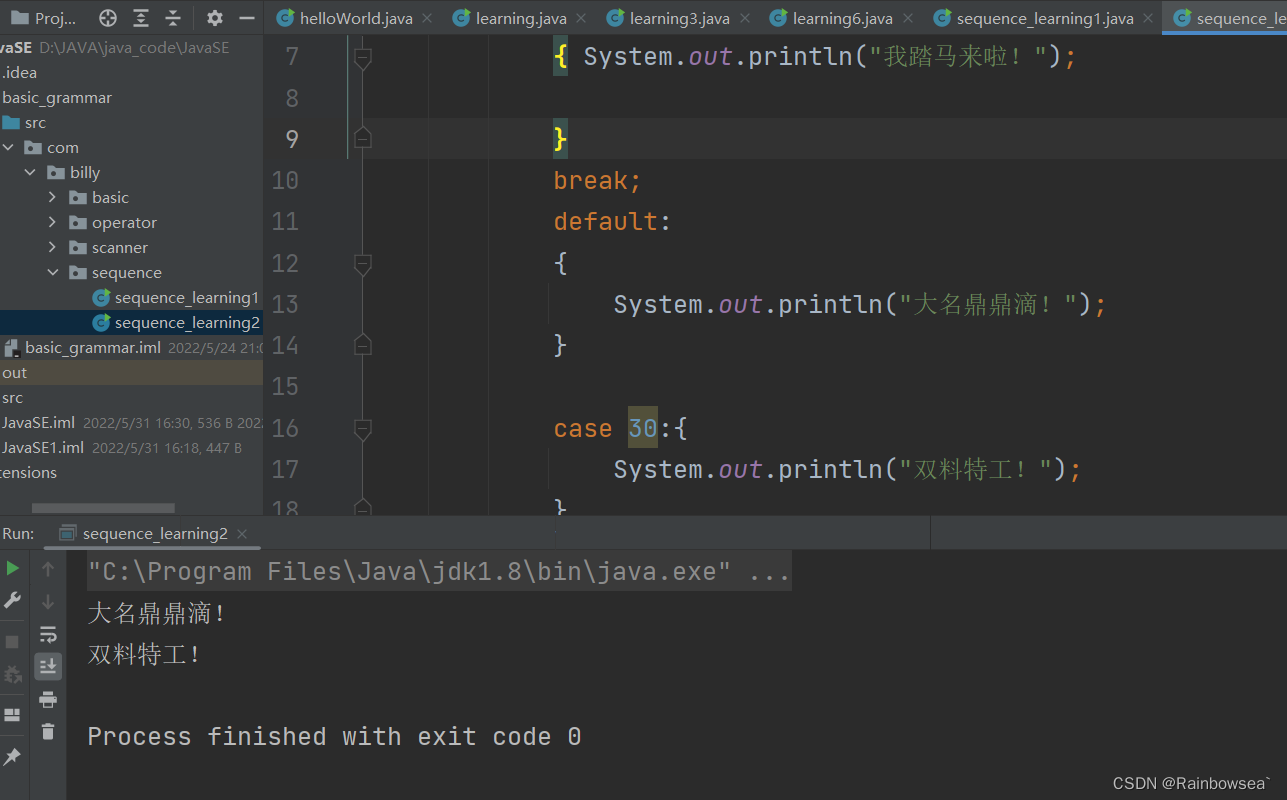Fold code block end at line 9
The width and height of the screenshot is (1287, 800).
tap(363, 138)
